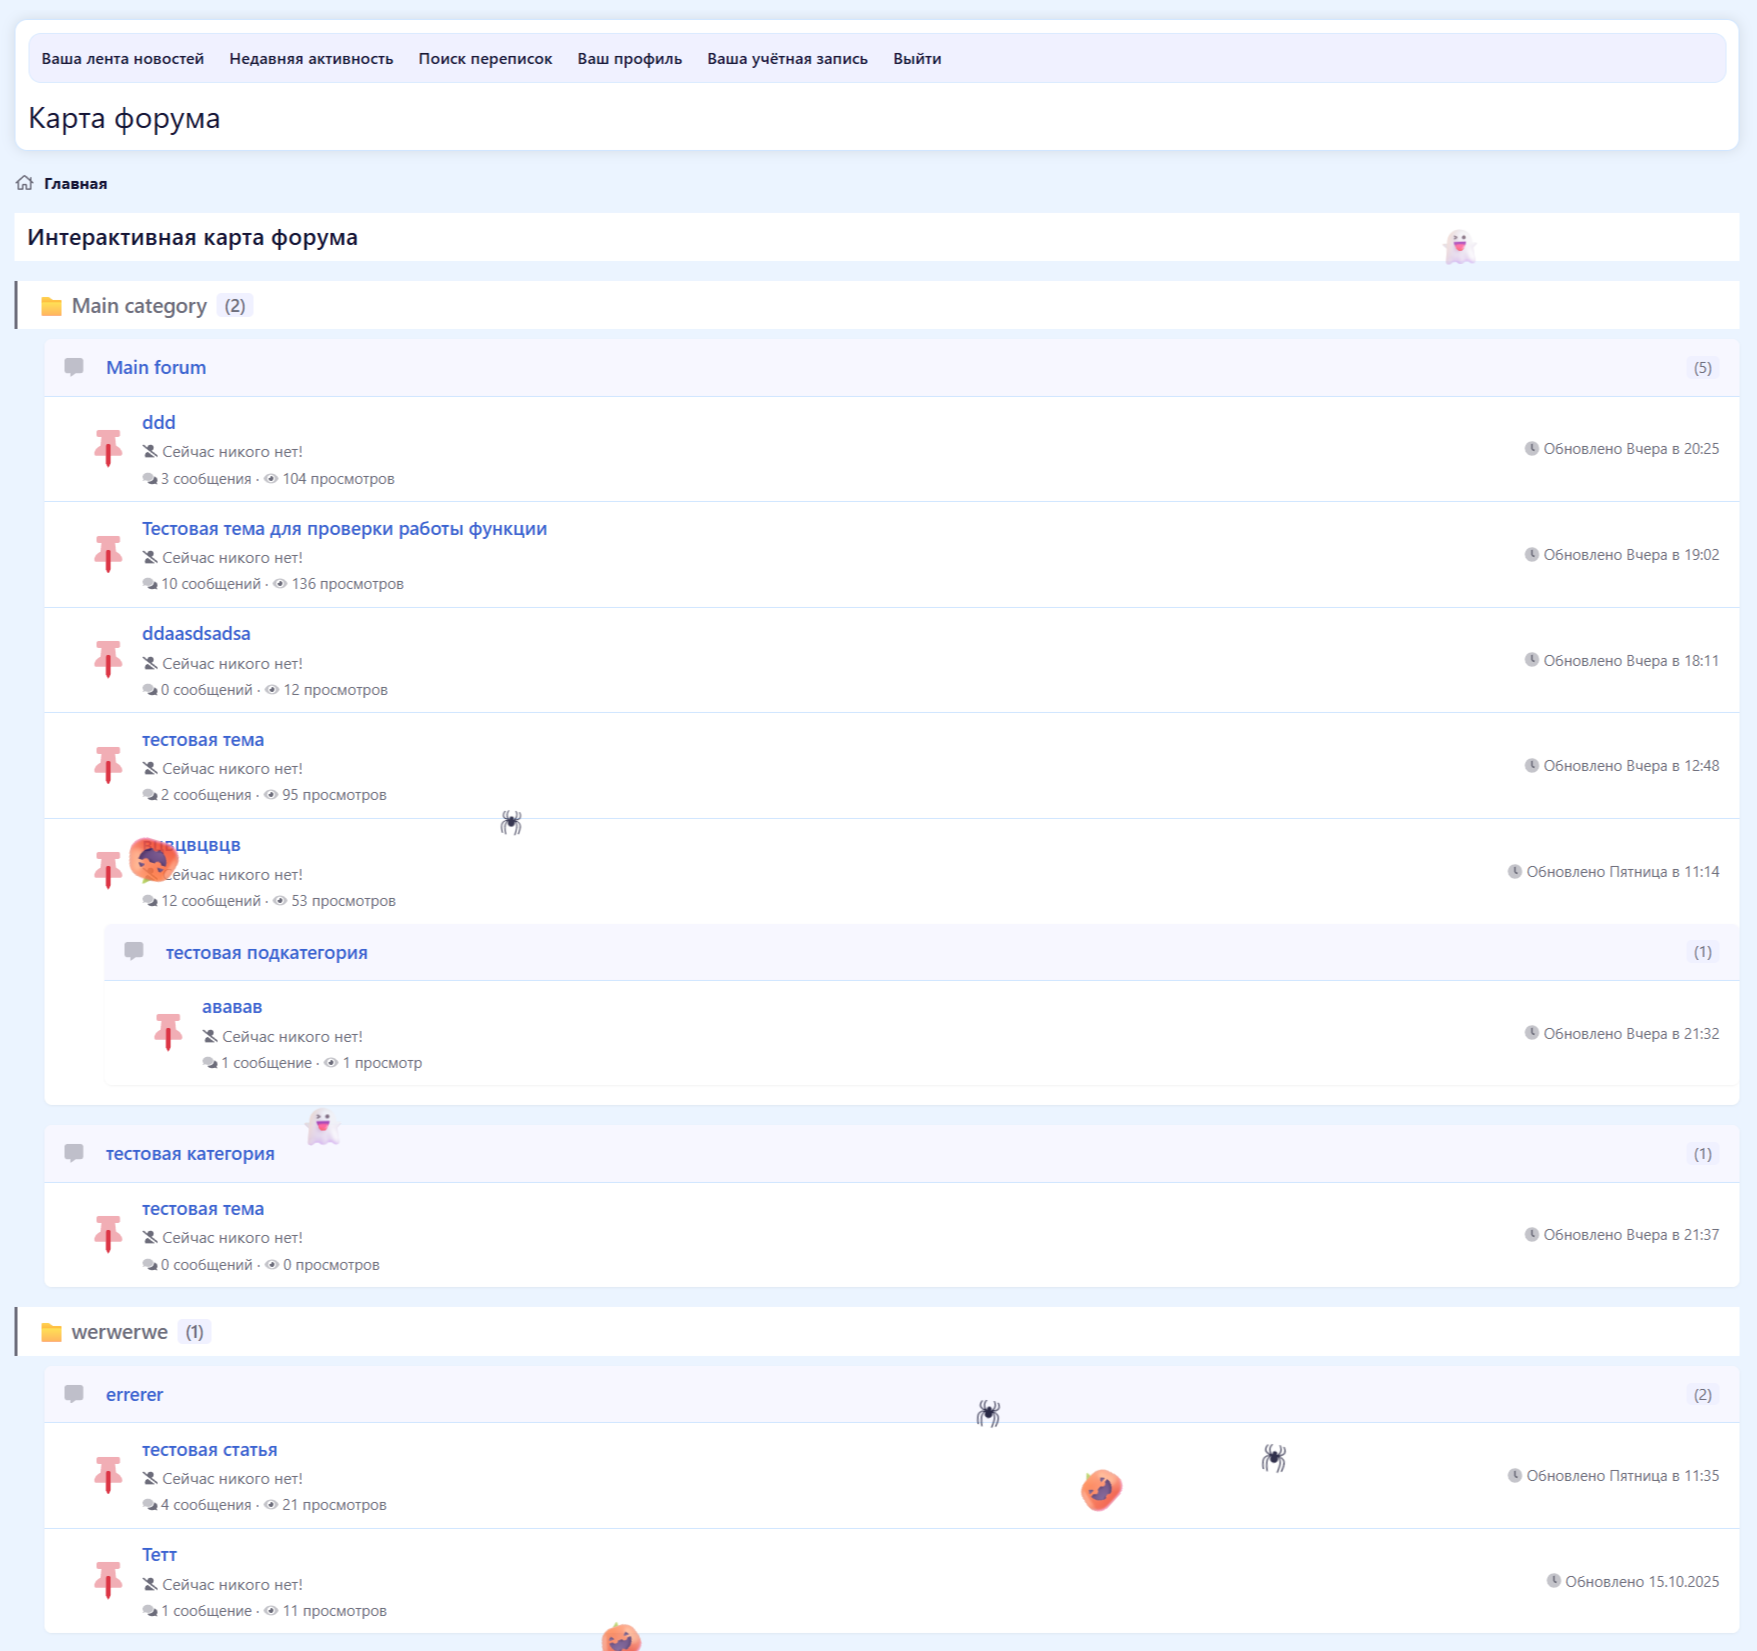Open the Тестовая тема для проверки работы функции topic
The image size is (1757, 1651).
[344, 528]
